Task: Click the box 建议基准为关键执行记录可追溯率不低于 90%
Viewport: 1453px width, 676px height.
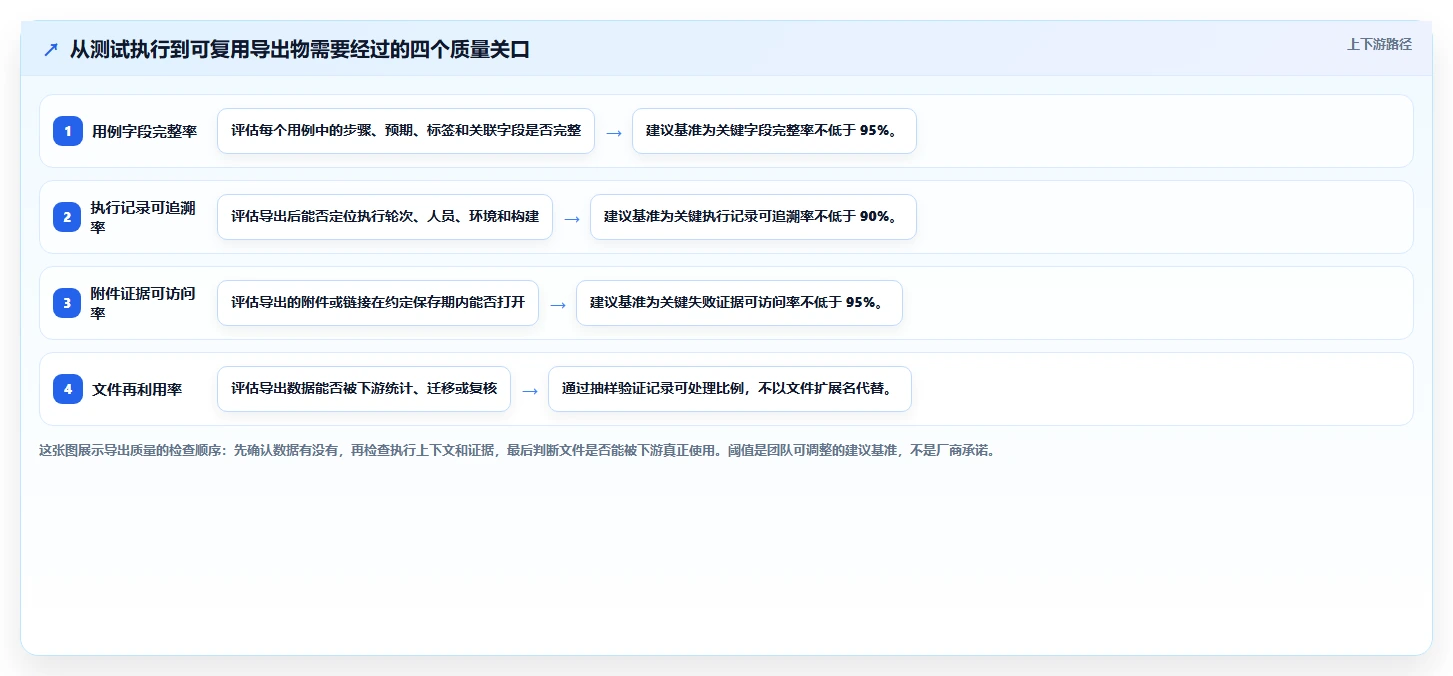Action: pyautogui.click(x=753, y=217)
